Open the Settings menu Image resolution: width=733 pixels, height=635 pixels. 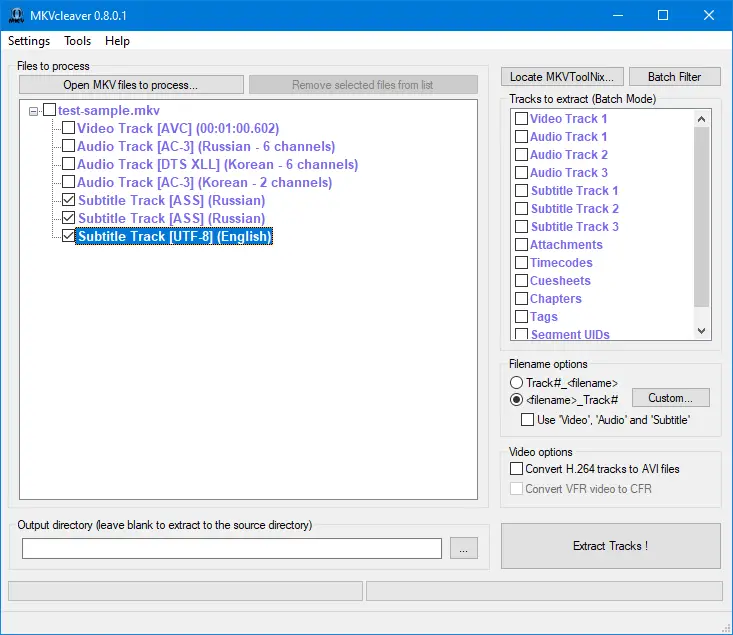29,41
